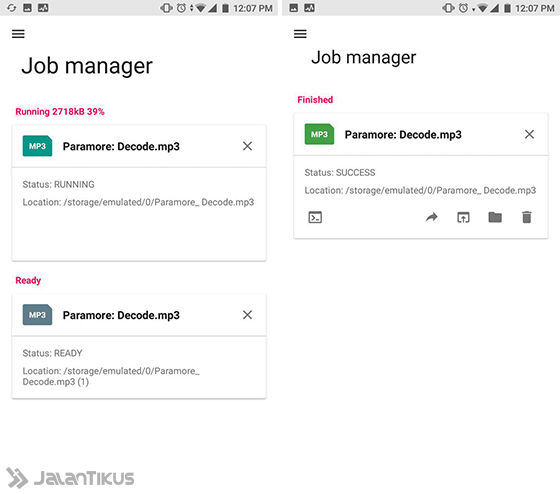Screen dimensions: 560x494
Task: Click the Running 2718kB 39% progress label
Action: (x=60, y=112)
